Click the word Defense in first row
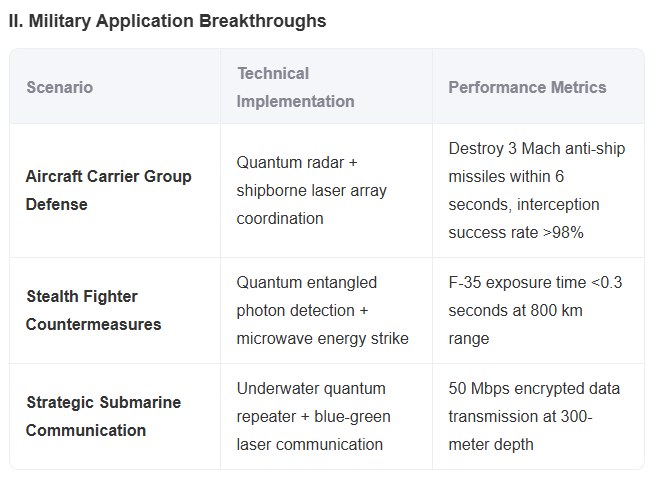 point(57,204)
